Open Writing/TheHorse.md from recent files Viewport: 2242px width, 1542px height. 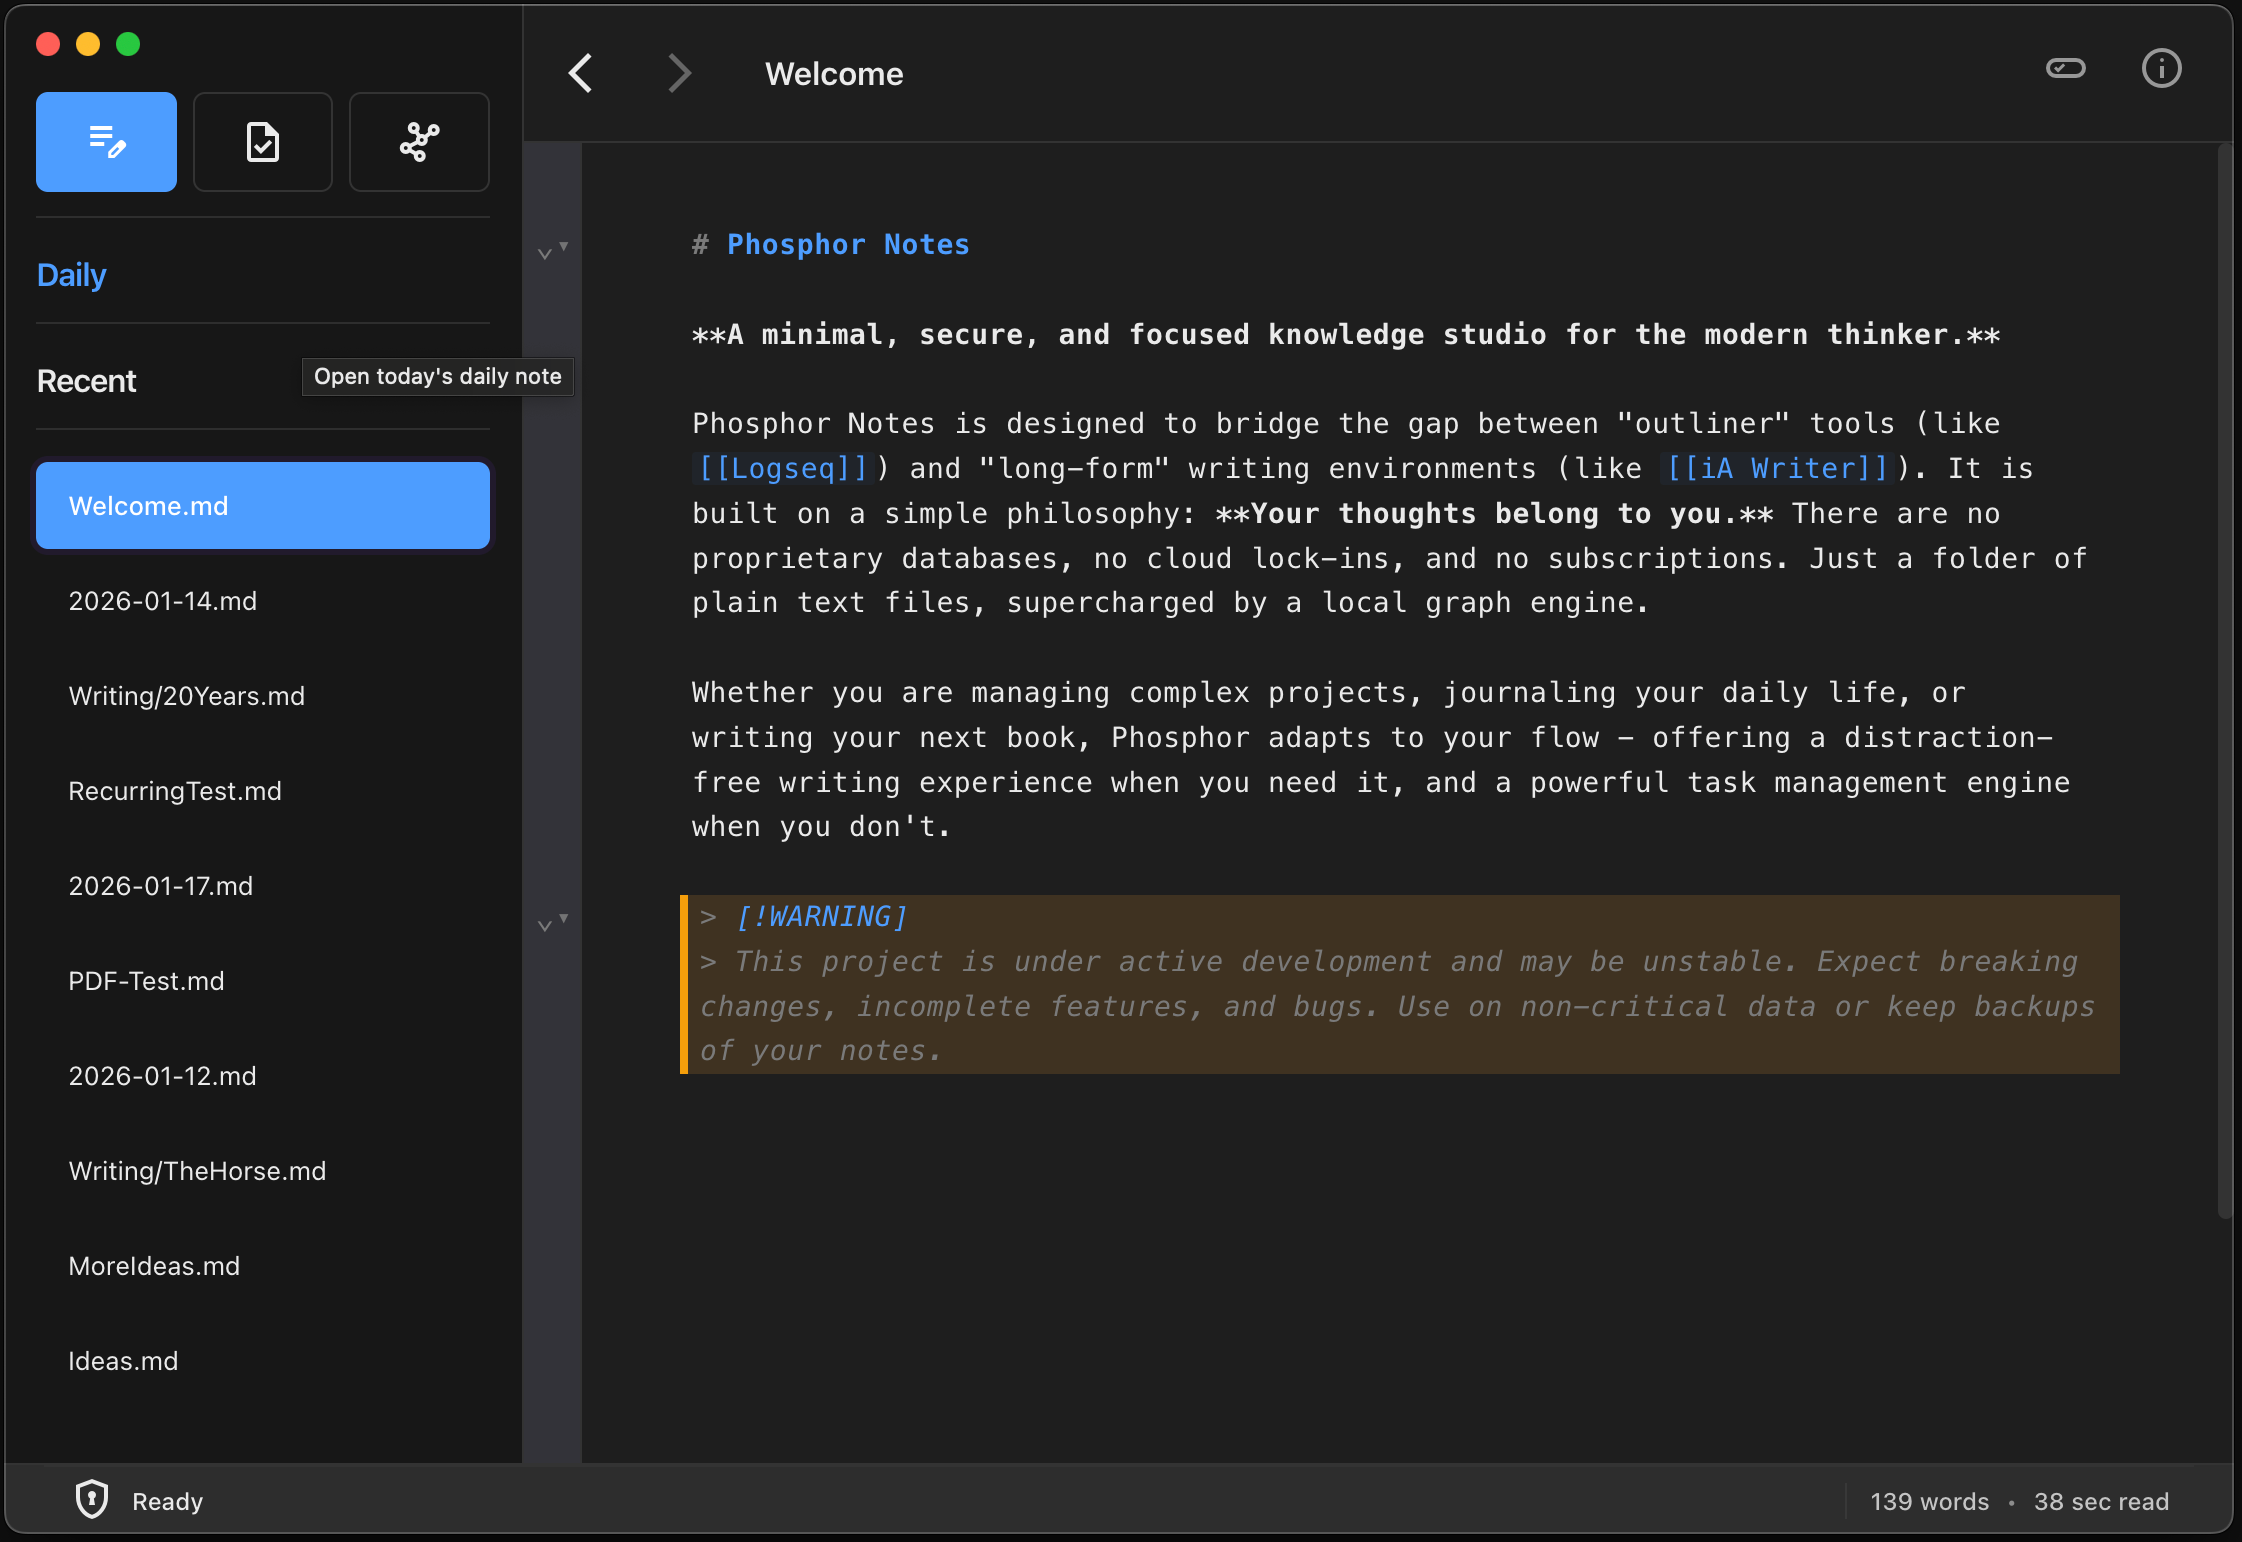coord(197,1170)
